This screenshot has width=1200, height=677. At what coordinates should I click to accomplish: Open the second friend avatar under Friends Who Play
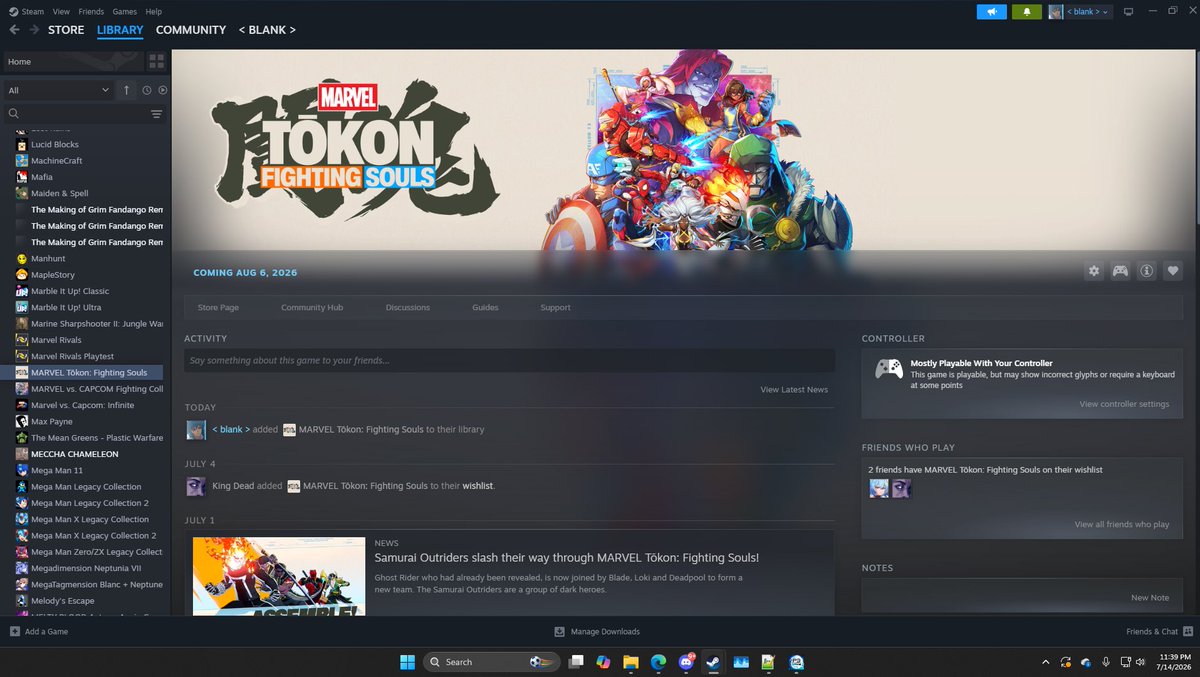(x=901, y=488)
